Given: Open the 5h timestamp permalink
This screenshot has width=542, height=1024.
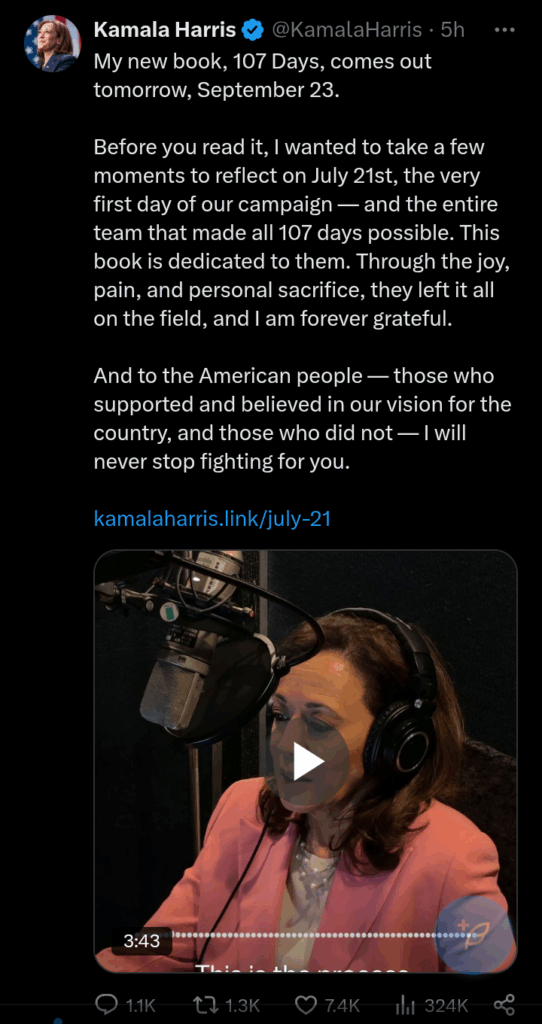Looking at the screenshot, I should (452, 30).
